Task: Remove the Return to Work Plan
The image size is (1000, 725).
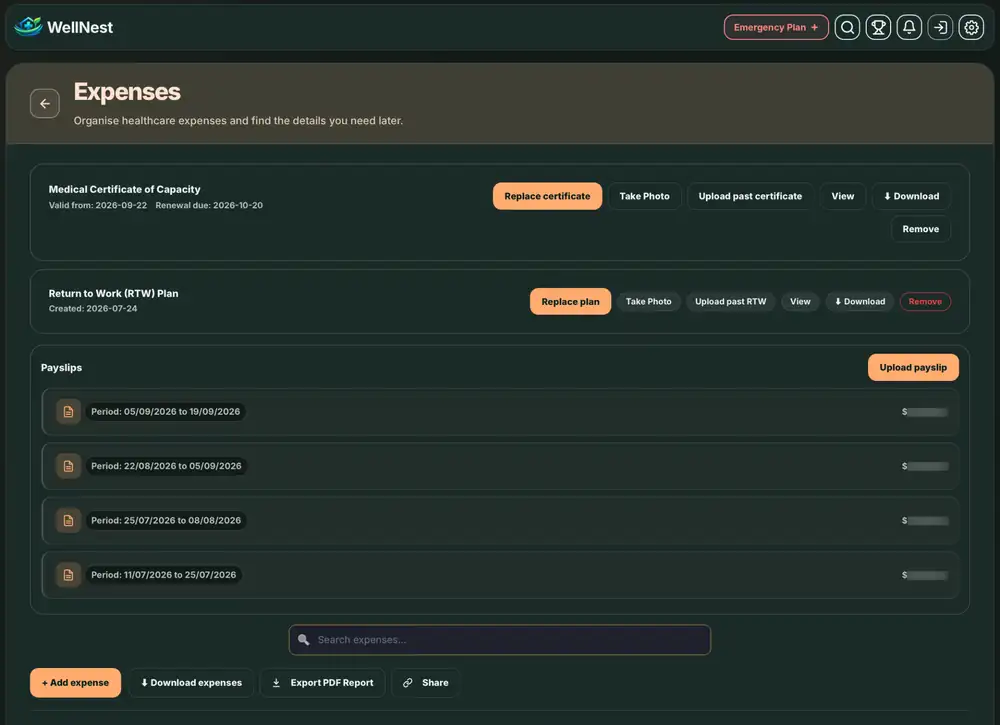Action: pos(925,302)
